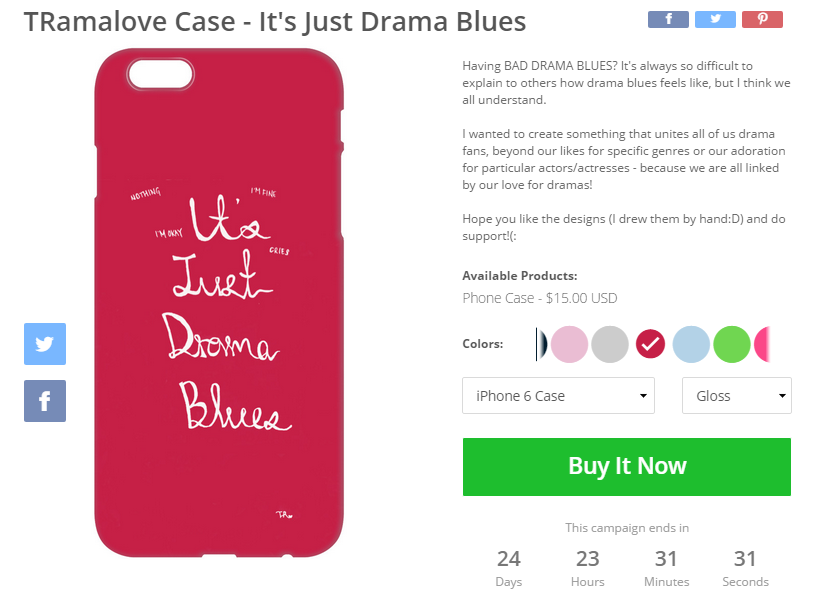Share via the large side Facebook icon
Screen dimensions: 818x616
45,401
